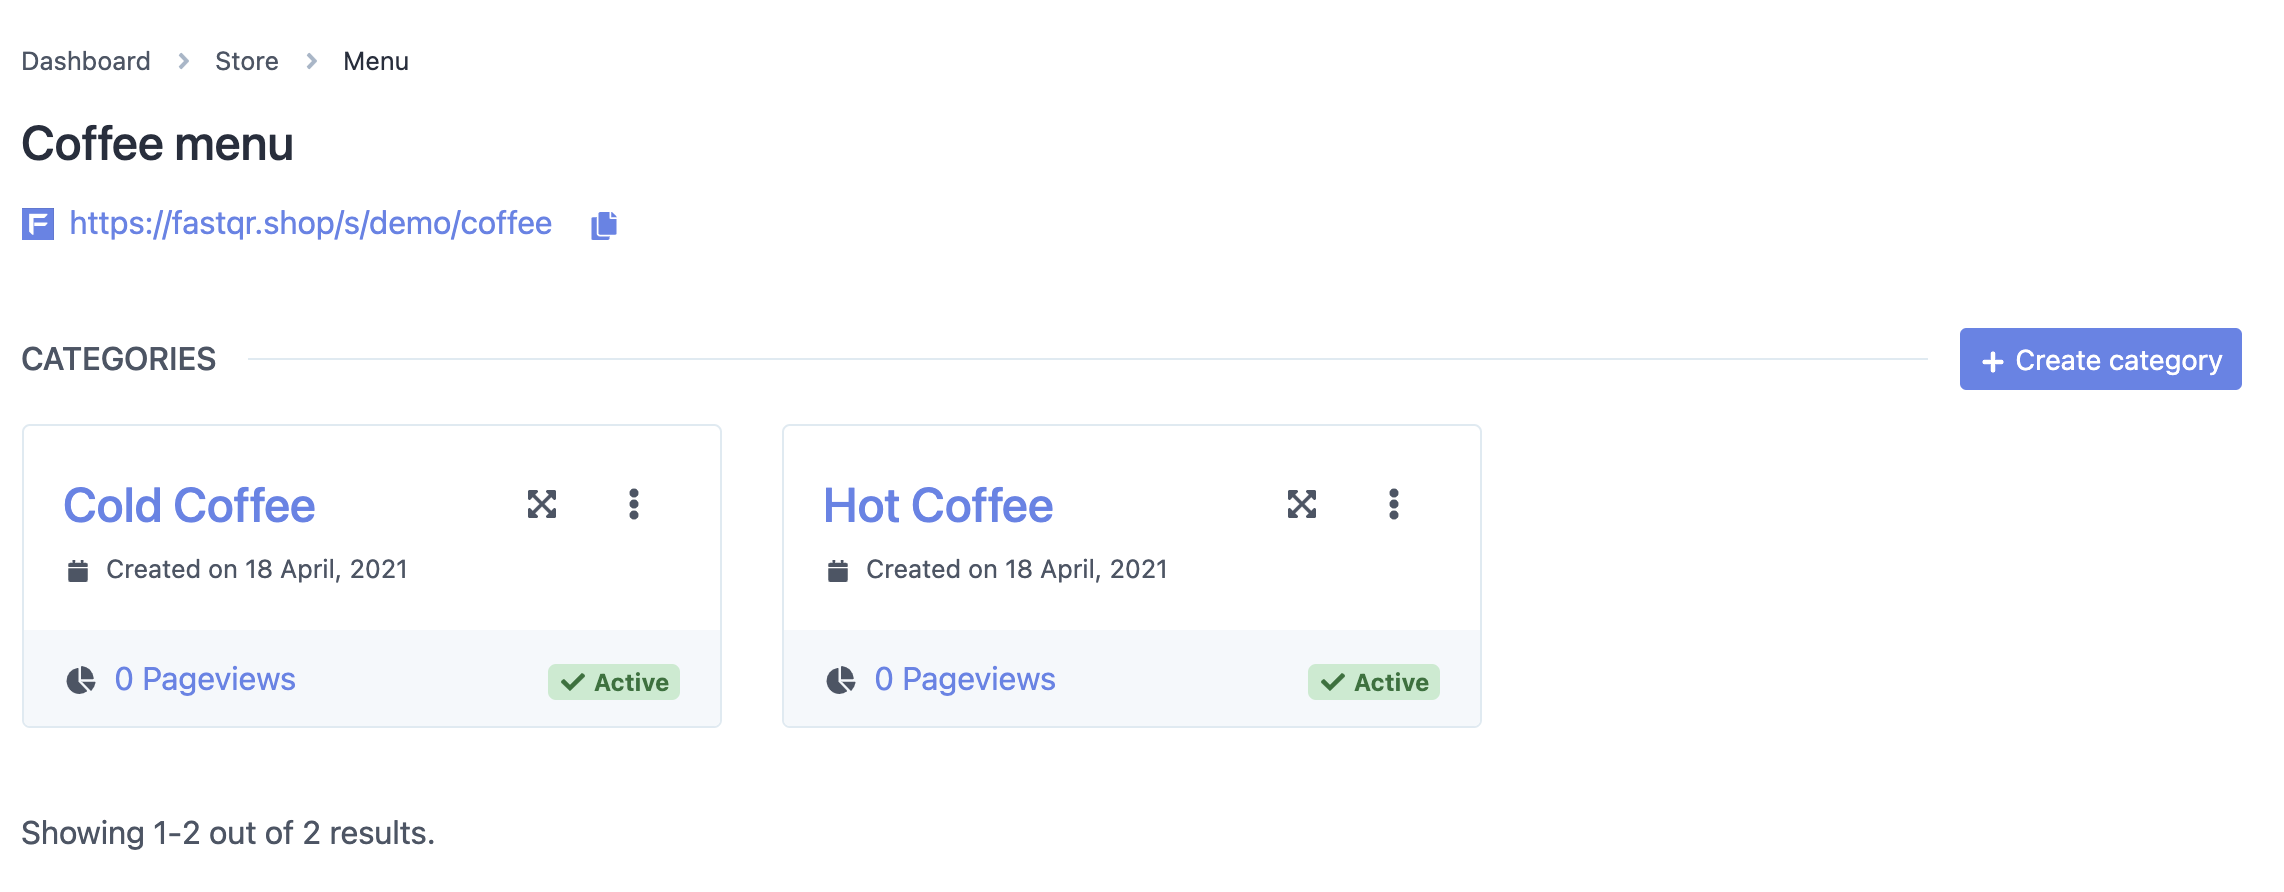Click the Hot Coffee reorder arrows icon

click(1302, 504)
